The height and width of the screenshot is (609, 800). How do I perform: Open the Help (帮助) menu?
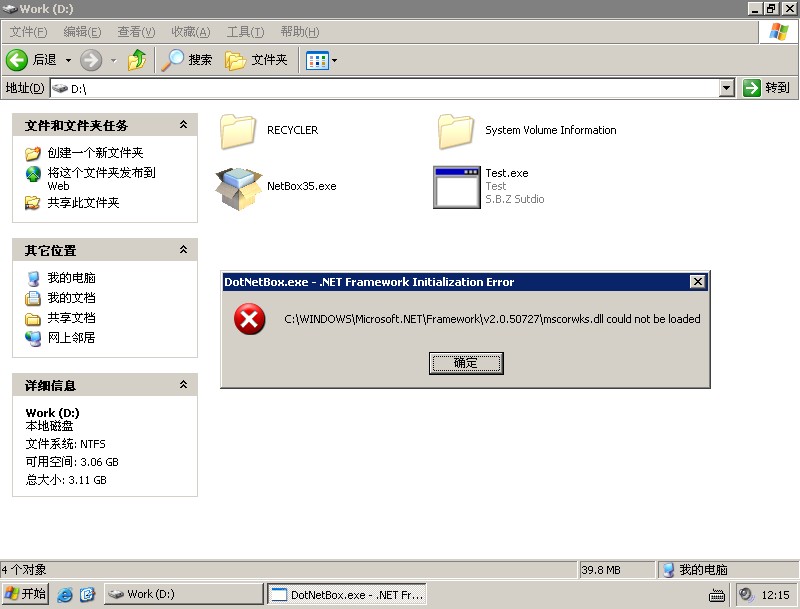300,32
